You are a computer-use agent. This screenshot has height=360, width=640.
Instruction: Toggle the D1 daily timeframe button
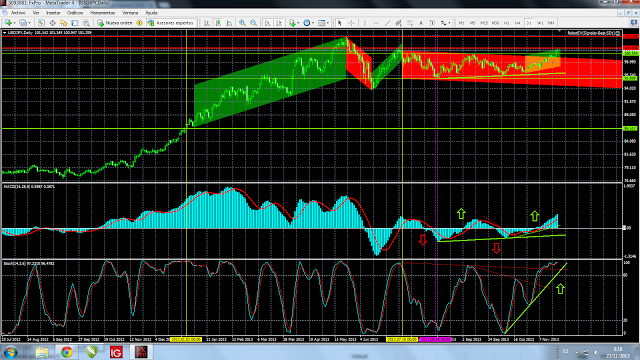529,23
